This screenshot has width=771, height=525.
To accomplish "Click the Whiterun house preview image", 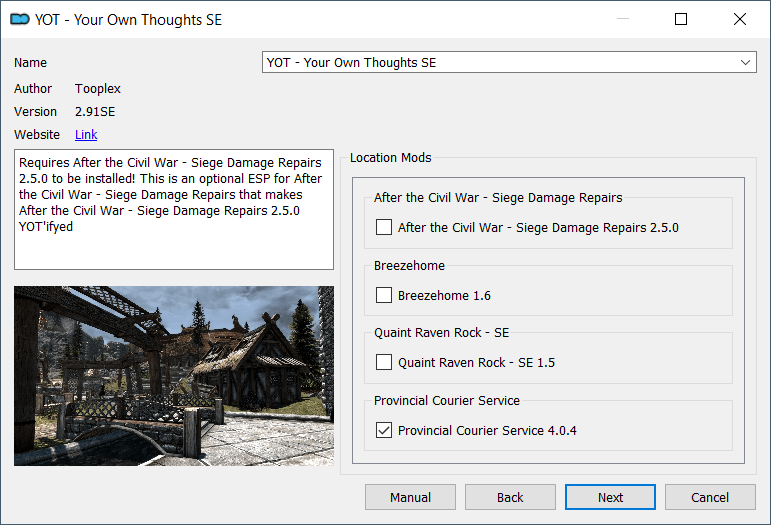I will point(174,376).
